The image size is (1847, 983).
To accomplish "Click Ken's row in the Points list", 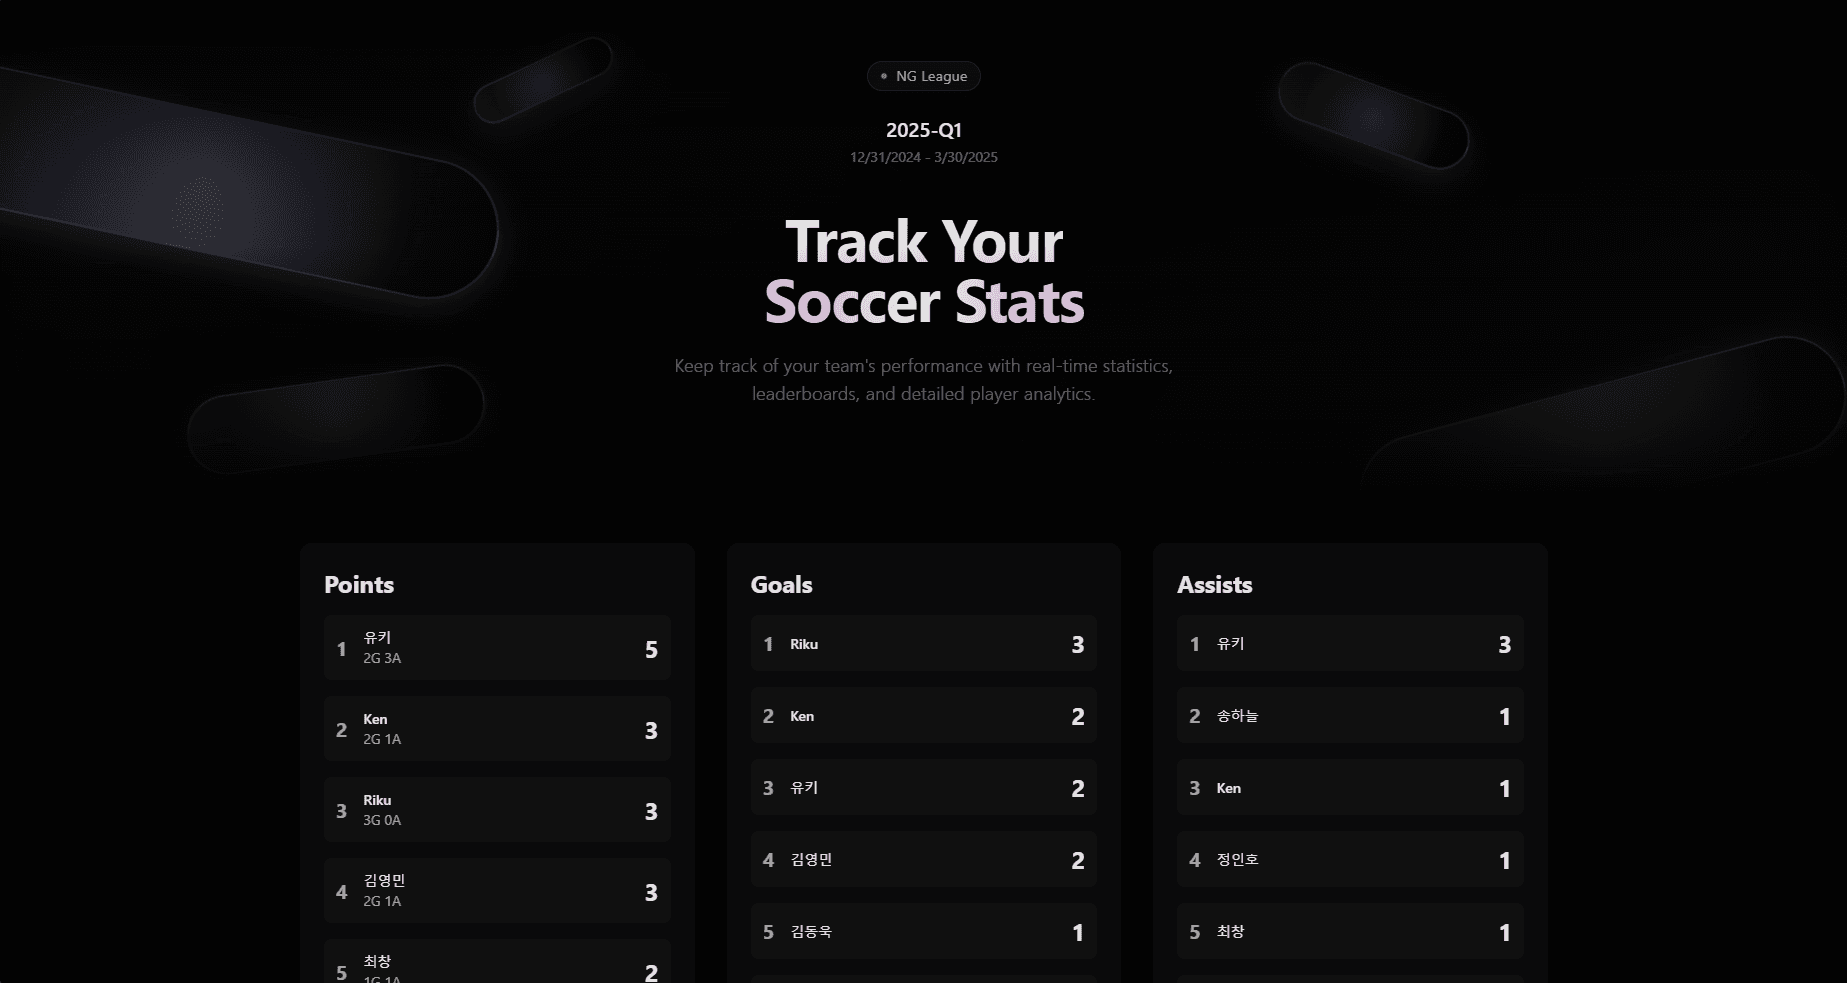I will pos(497,728).
